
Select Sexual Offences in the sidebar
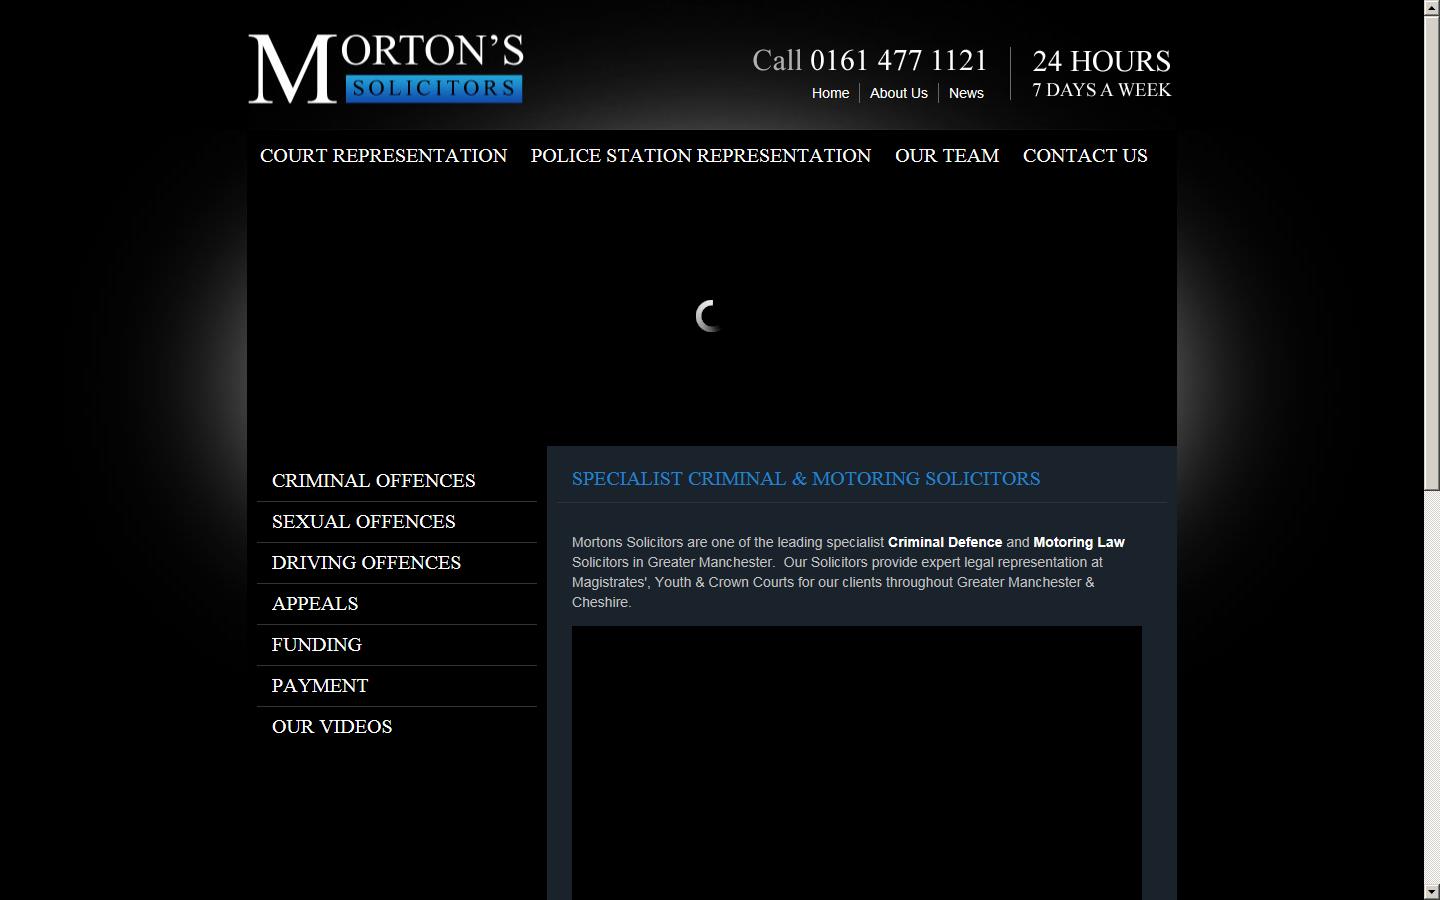pyautogui.click(x=363, y=521)
